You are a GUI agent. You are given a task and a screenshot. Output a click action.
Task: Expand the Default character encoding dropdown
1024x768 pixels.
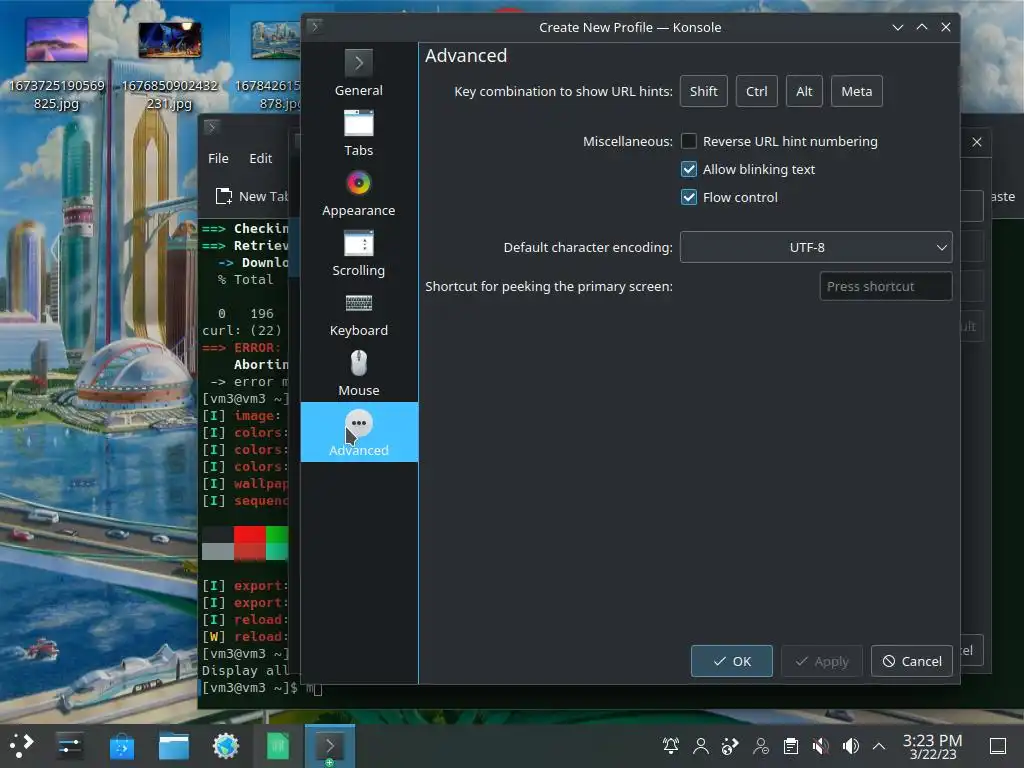[x=816, y=248]
